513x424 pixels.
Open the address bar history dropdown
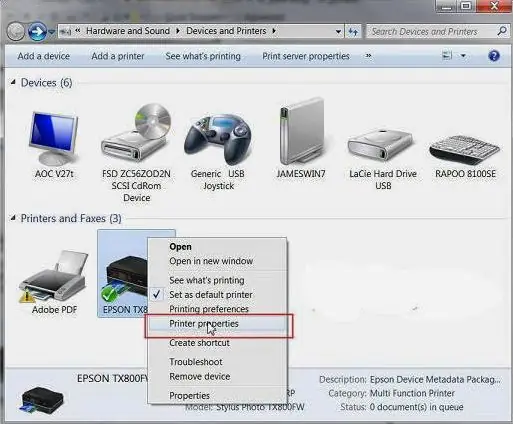pos(338,32)
